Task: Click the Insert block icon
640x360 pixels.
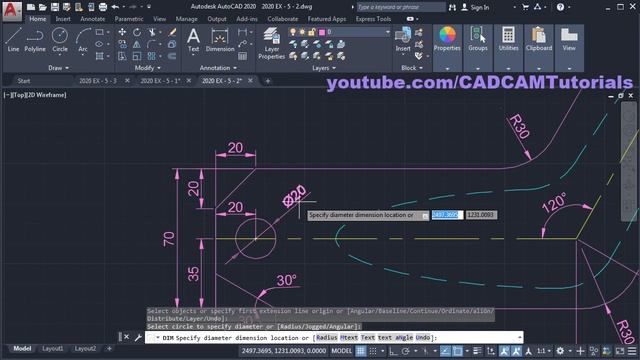Action: (403, 39)
